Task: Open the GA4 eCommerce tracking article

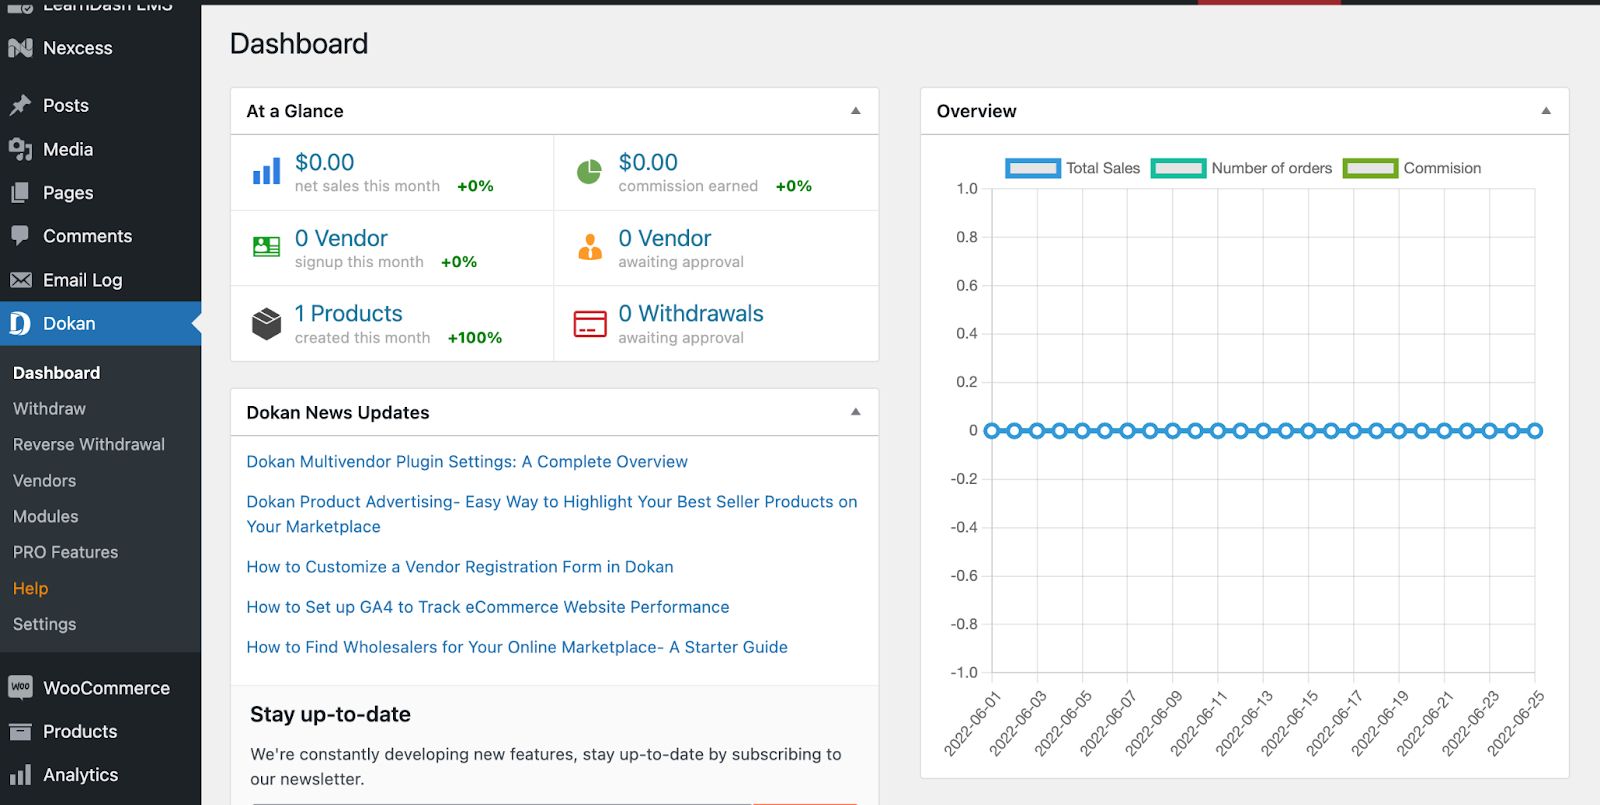Action: tap(488, 607)
